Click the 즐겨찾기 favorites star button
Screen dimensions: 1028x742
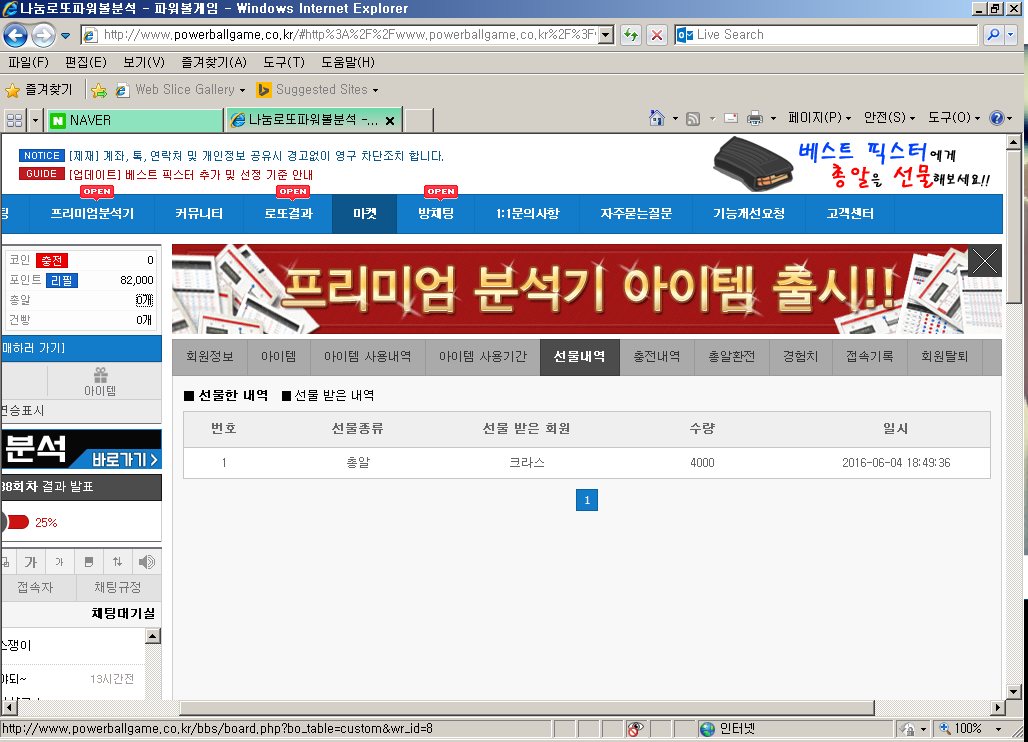point(39,90)
